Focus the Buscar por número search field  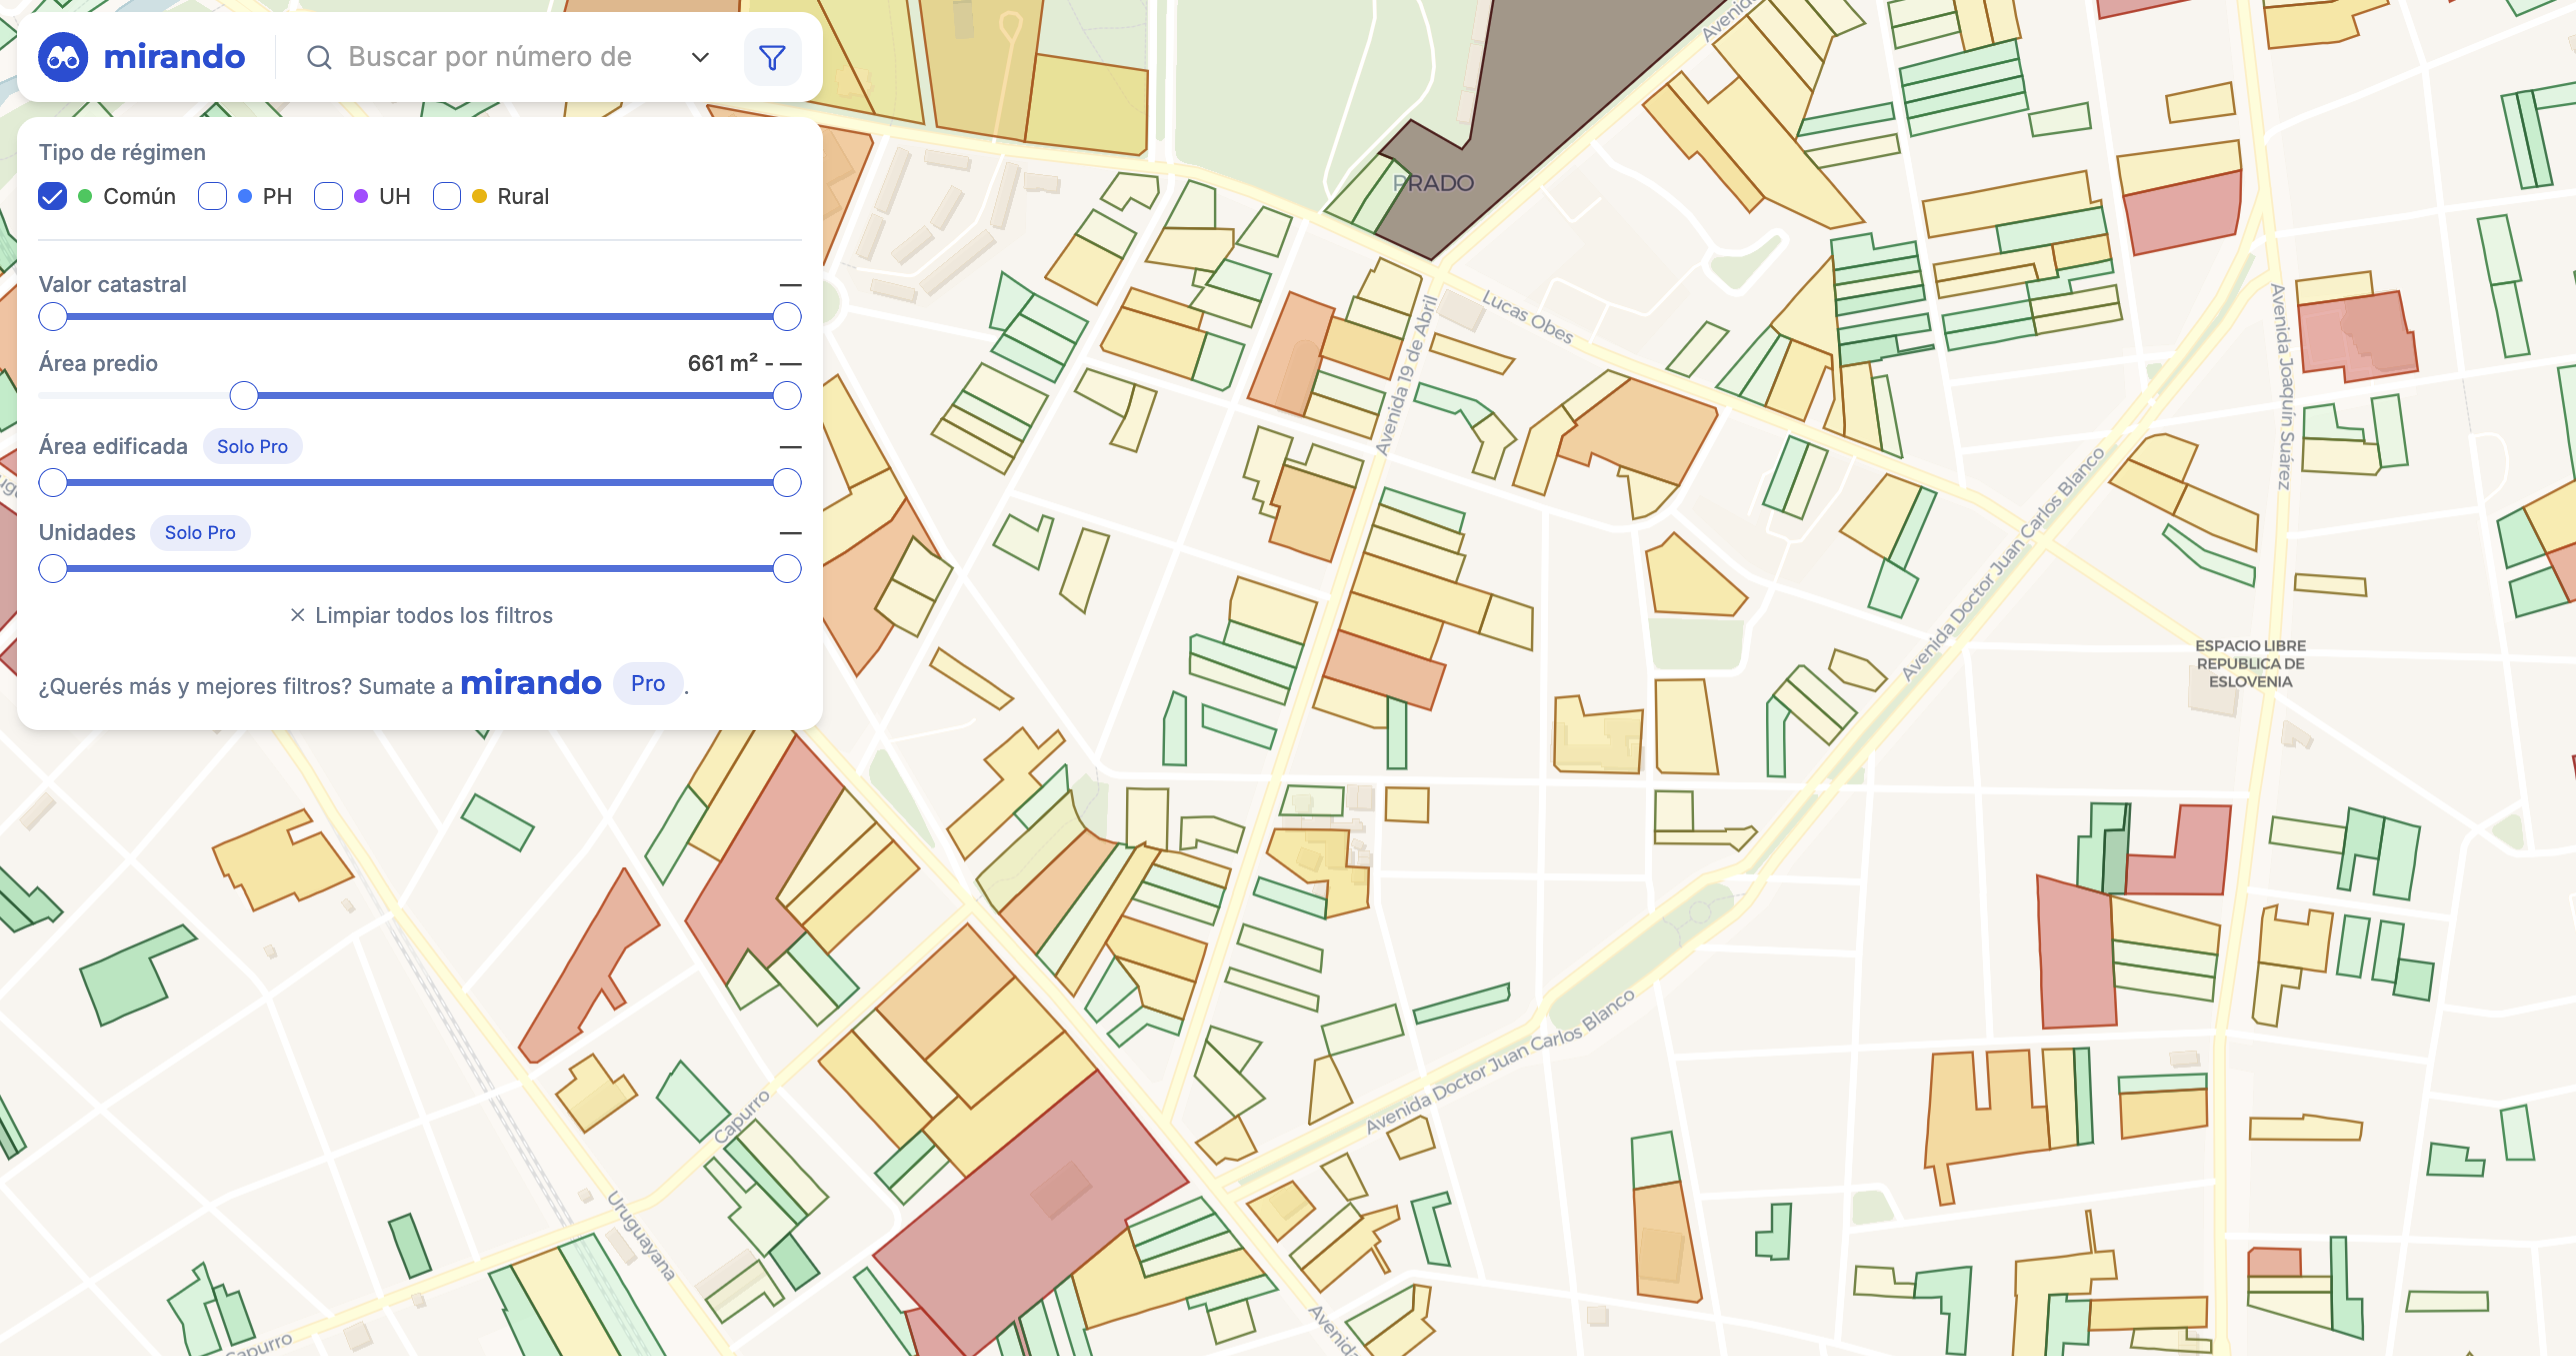pyautogui.click(x=490, y=58)
